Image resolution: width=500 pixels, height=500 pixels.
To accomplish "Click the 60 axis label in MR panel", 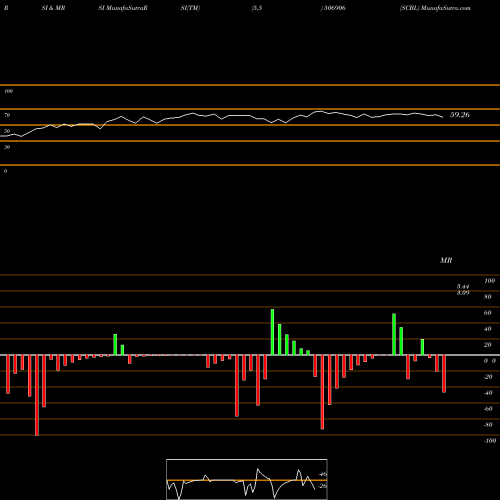I will coord(487,313).
